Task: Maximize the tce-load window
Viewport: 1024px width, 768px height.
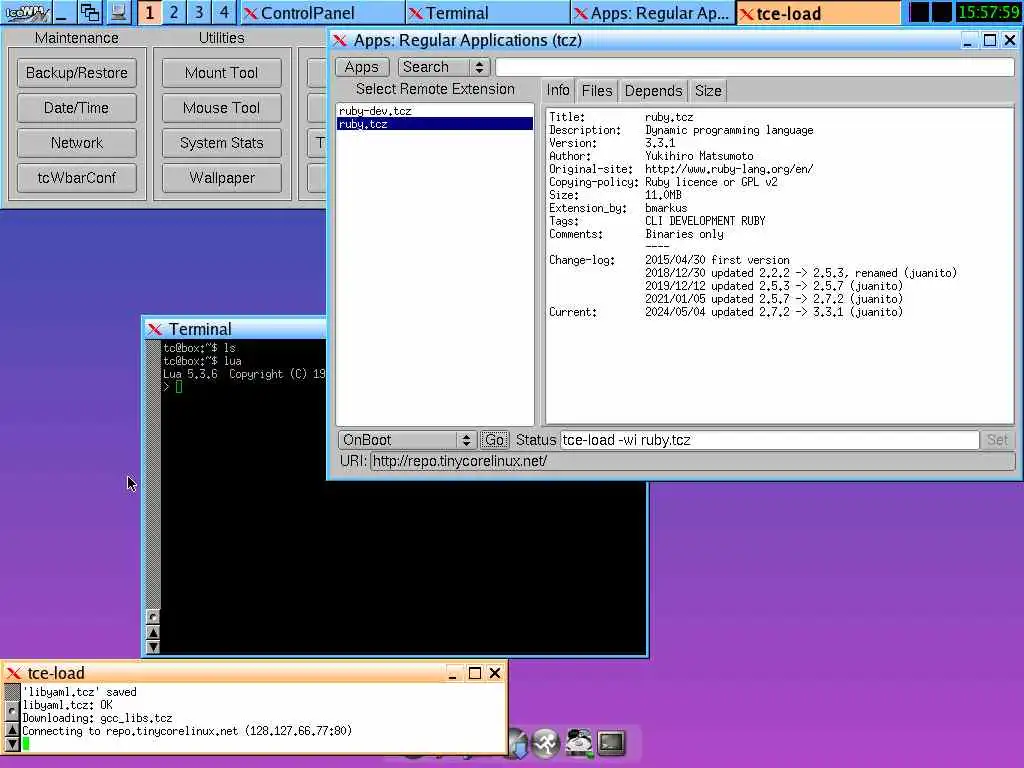Action: coord(475,673)
